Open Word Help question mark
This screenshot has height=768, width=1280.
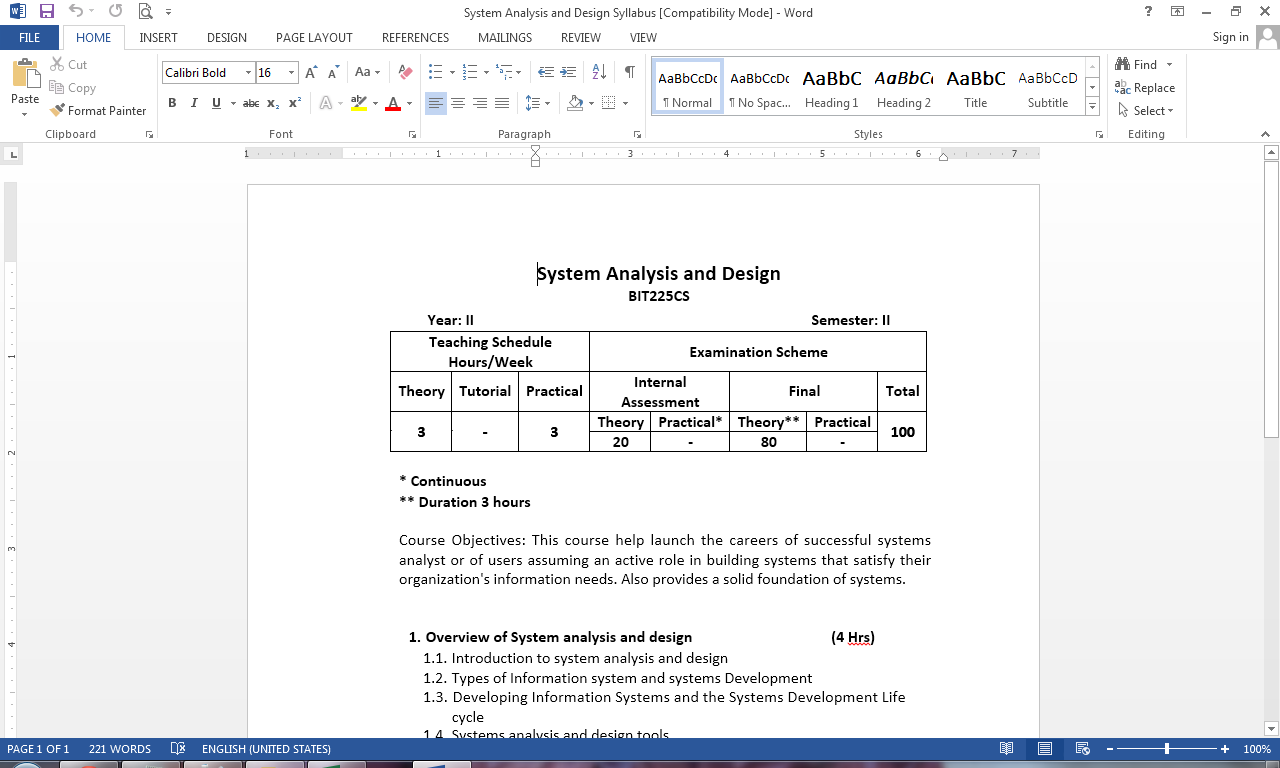click(x=1147, y=12)
